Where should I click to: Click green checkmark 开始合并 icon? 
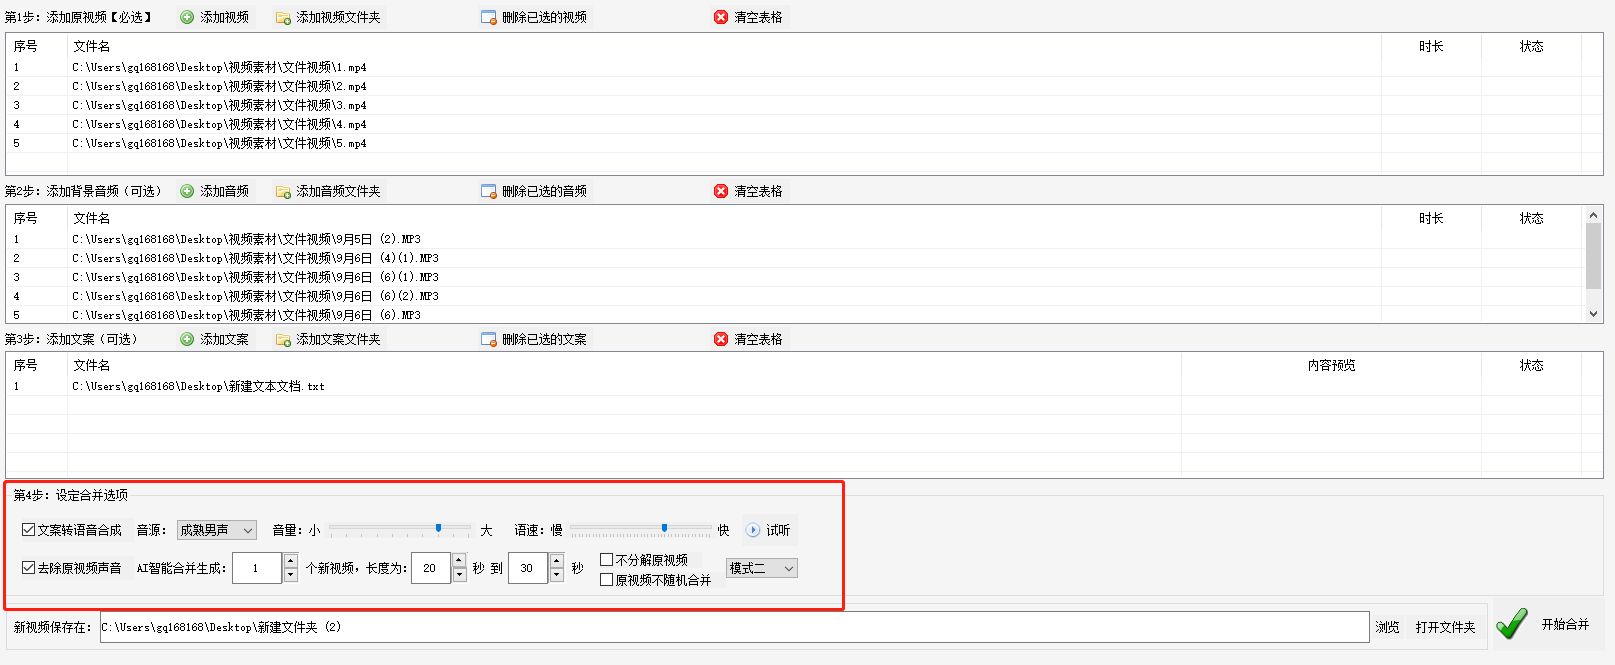click(1512, 624)
